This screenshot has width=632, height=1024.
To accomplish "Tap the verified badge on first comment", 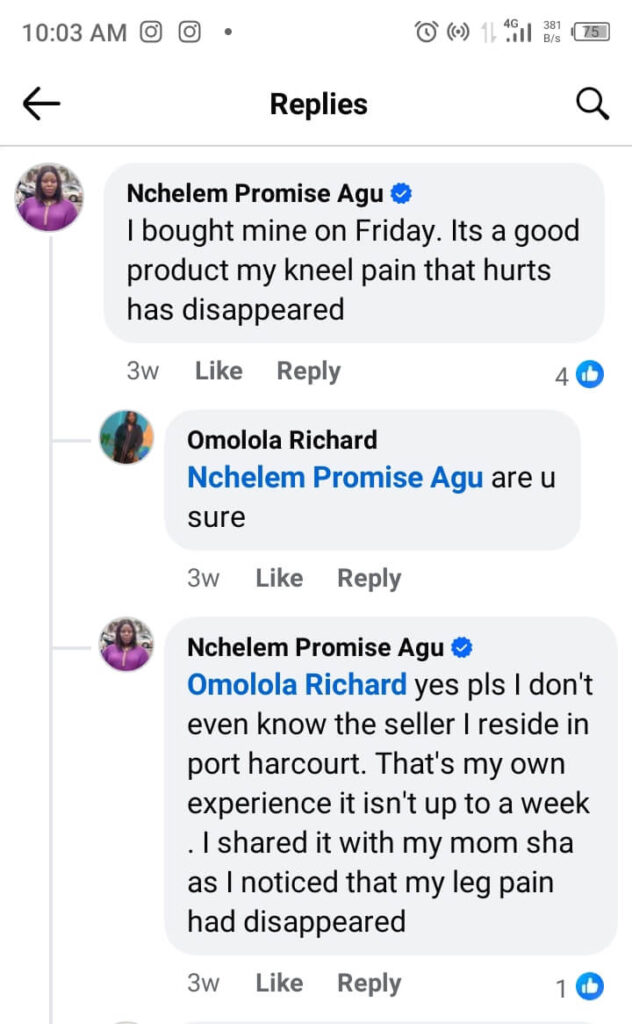I will click(402, 193).
